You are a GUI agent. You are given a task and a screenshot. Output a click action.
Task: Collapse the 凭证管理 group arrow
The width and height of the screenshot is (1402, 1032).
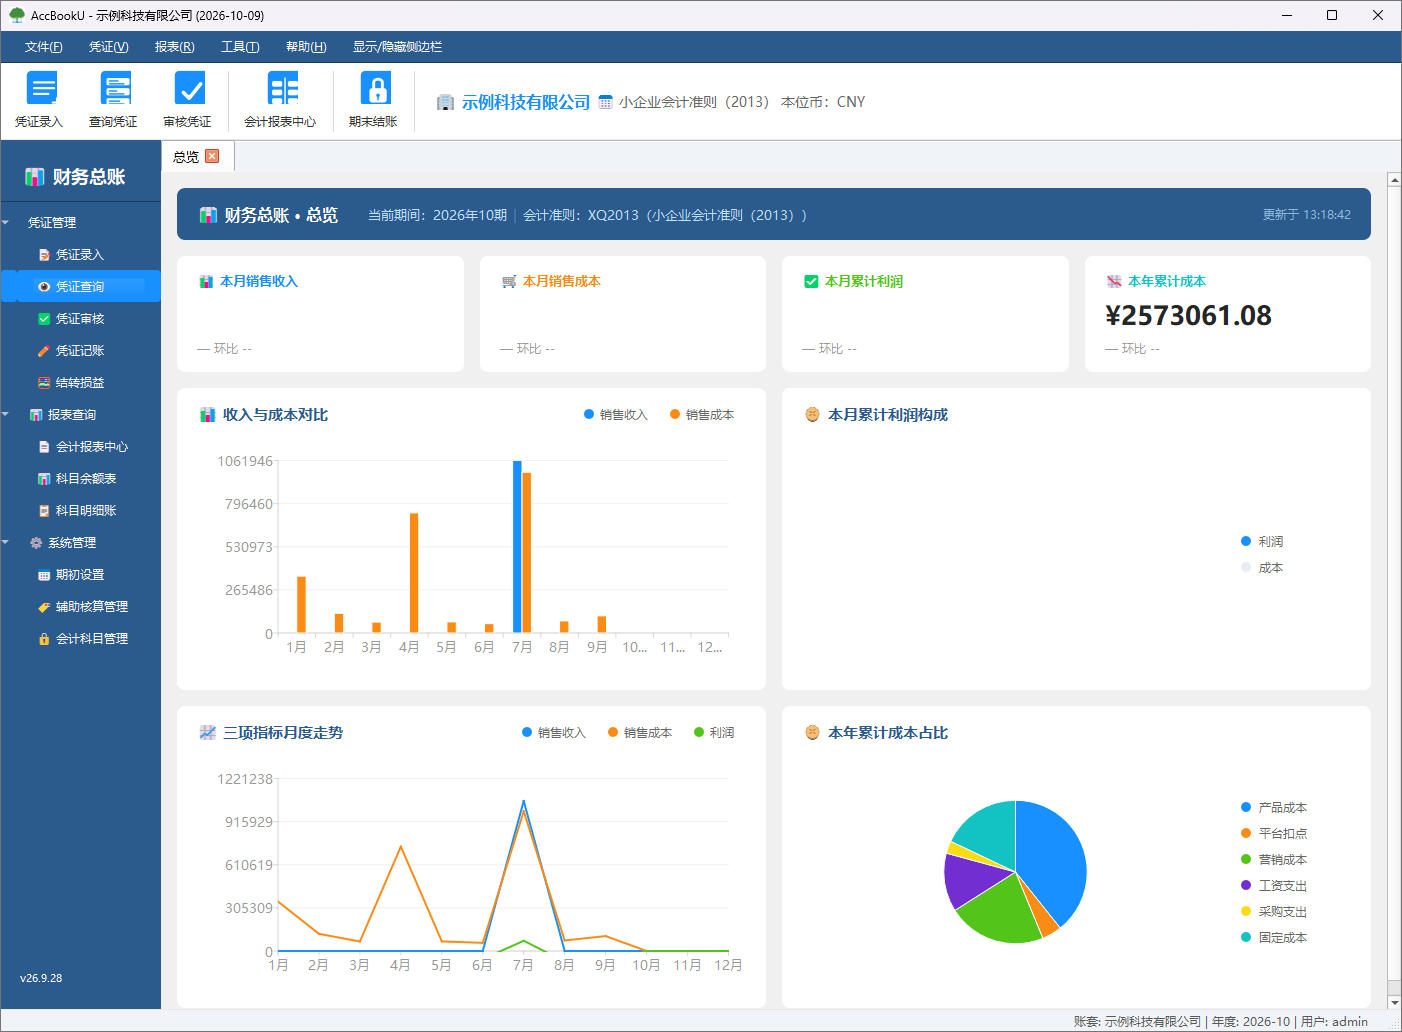[x=6, y=223]
